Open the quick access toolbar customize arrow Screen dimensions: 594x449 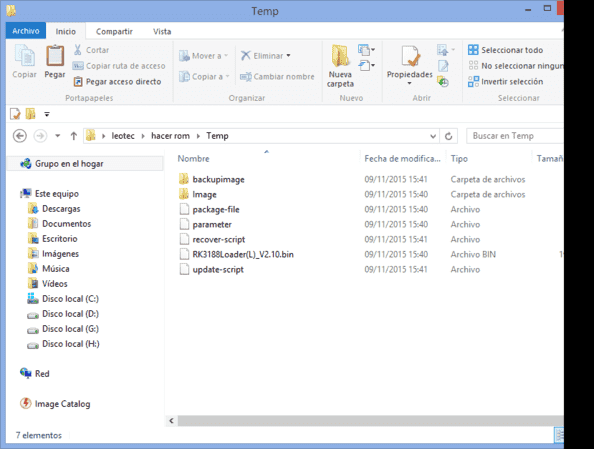[47, 114]
